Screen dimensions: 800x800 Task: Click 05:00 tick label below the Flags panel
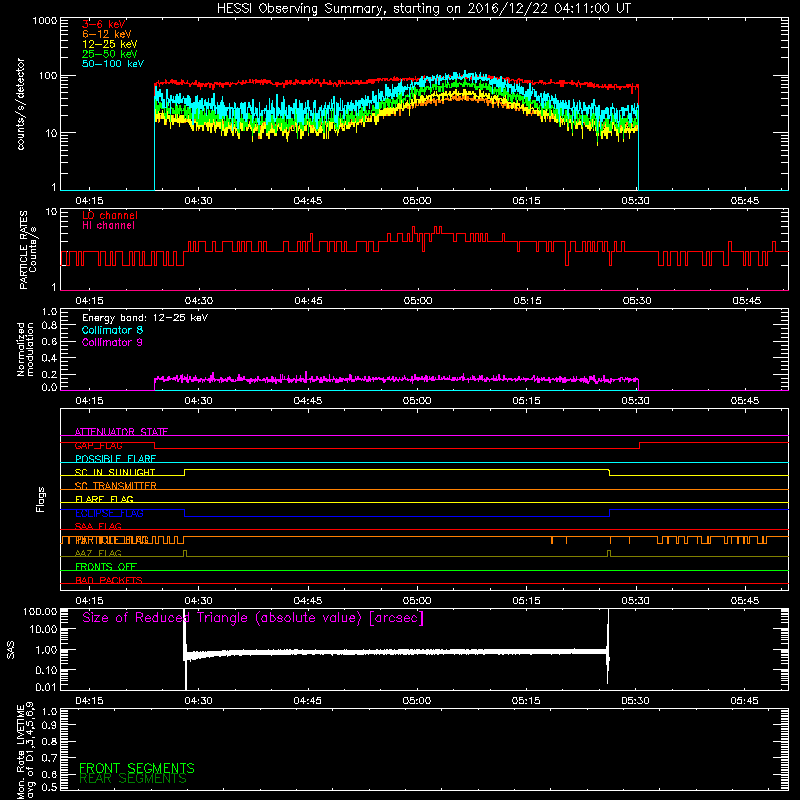pos(417,601)
